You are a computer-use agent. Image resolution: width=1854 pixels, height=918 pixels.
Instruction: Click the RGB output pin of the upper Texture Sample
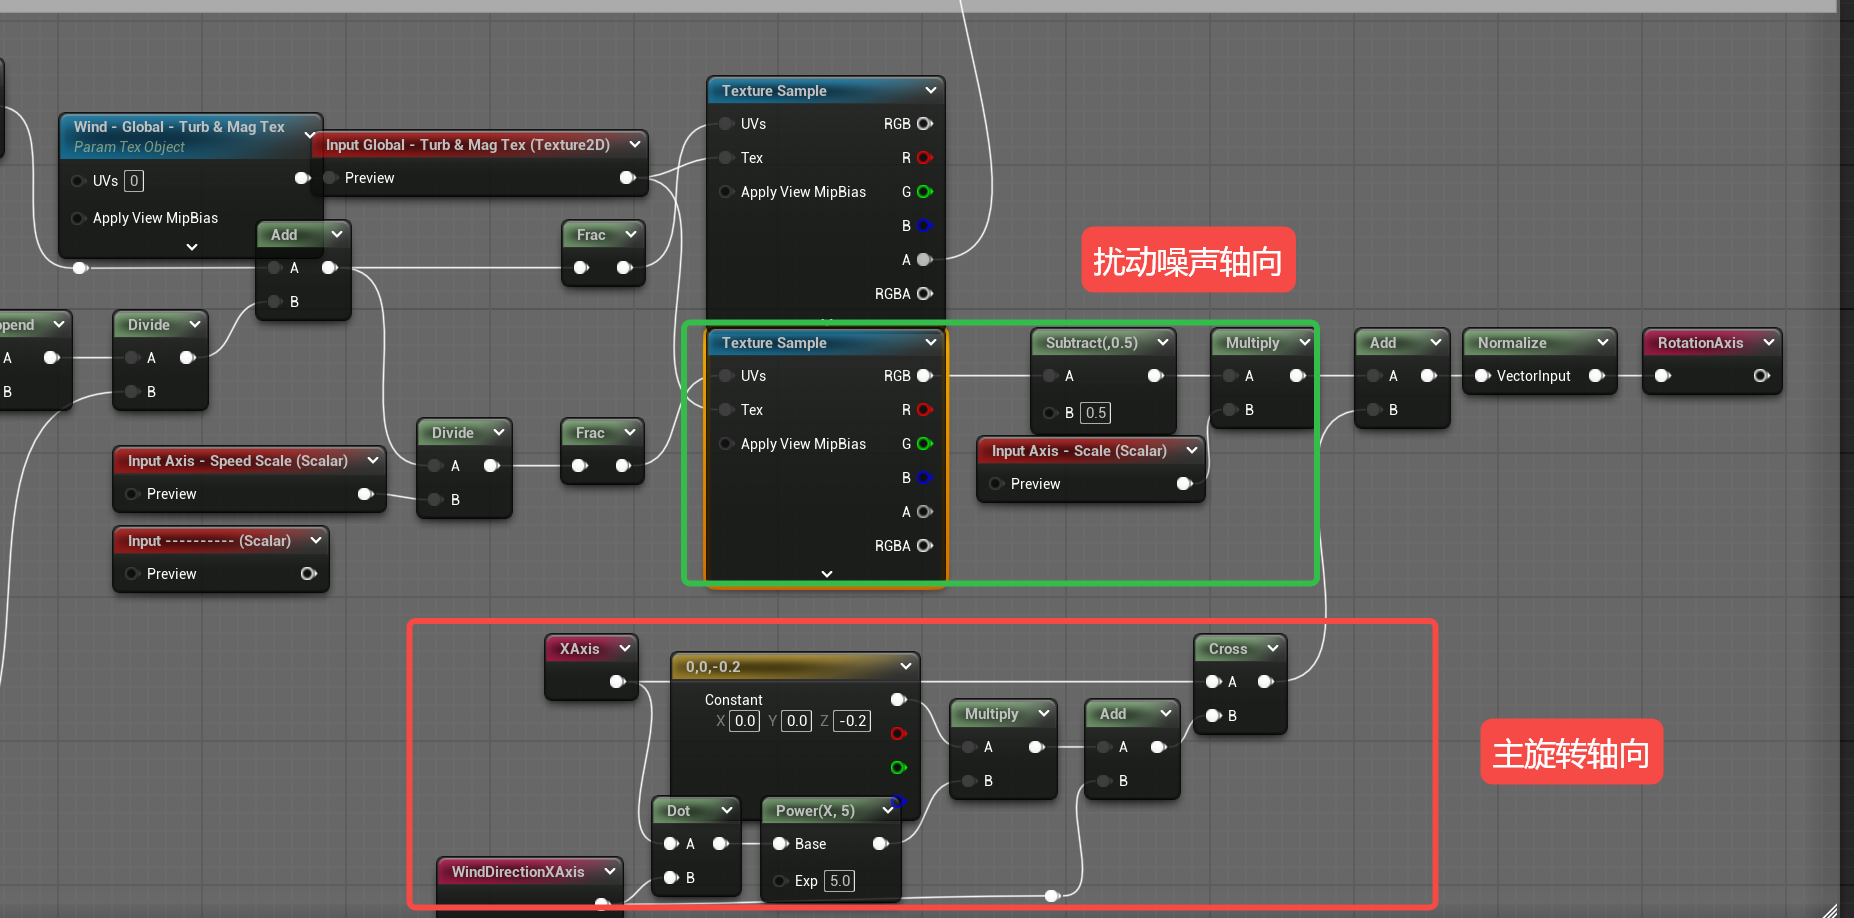(925, 124)
